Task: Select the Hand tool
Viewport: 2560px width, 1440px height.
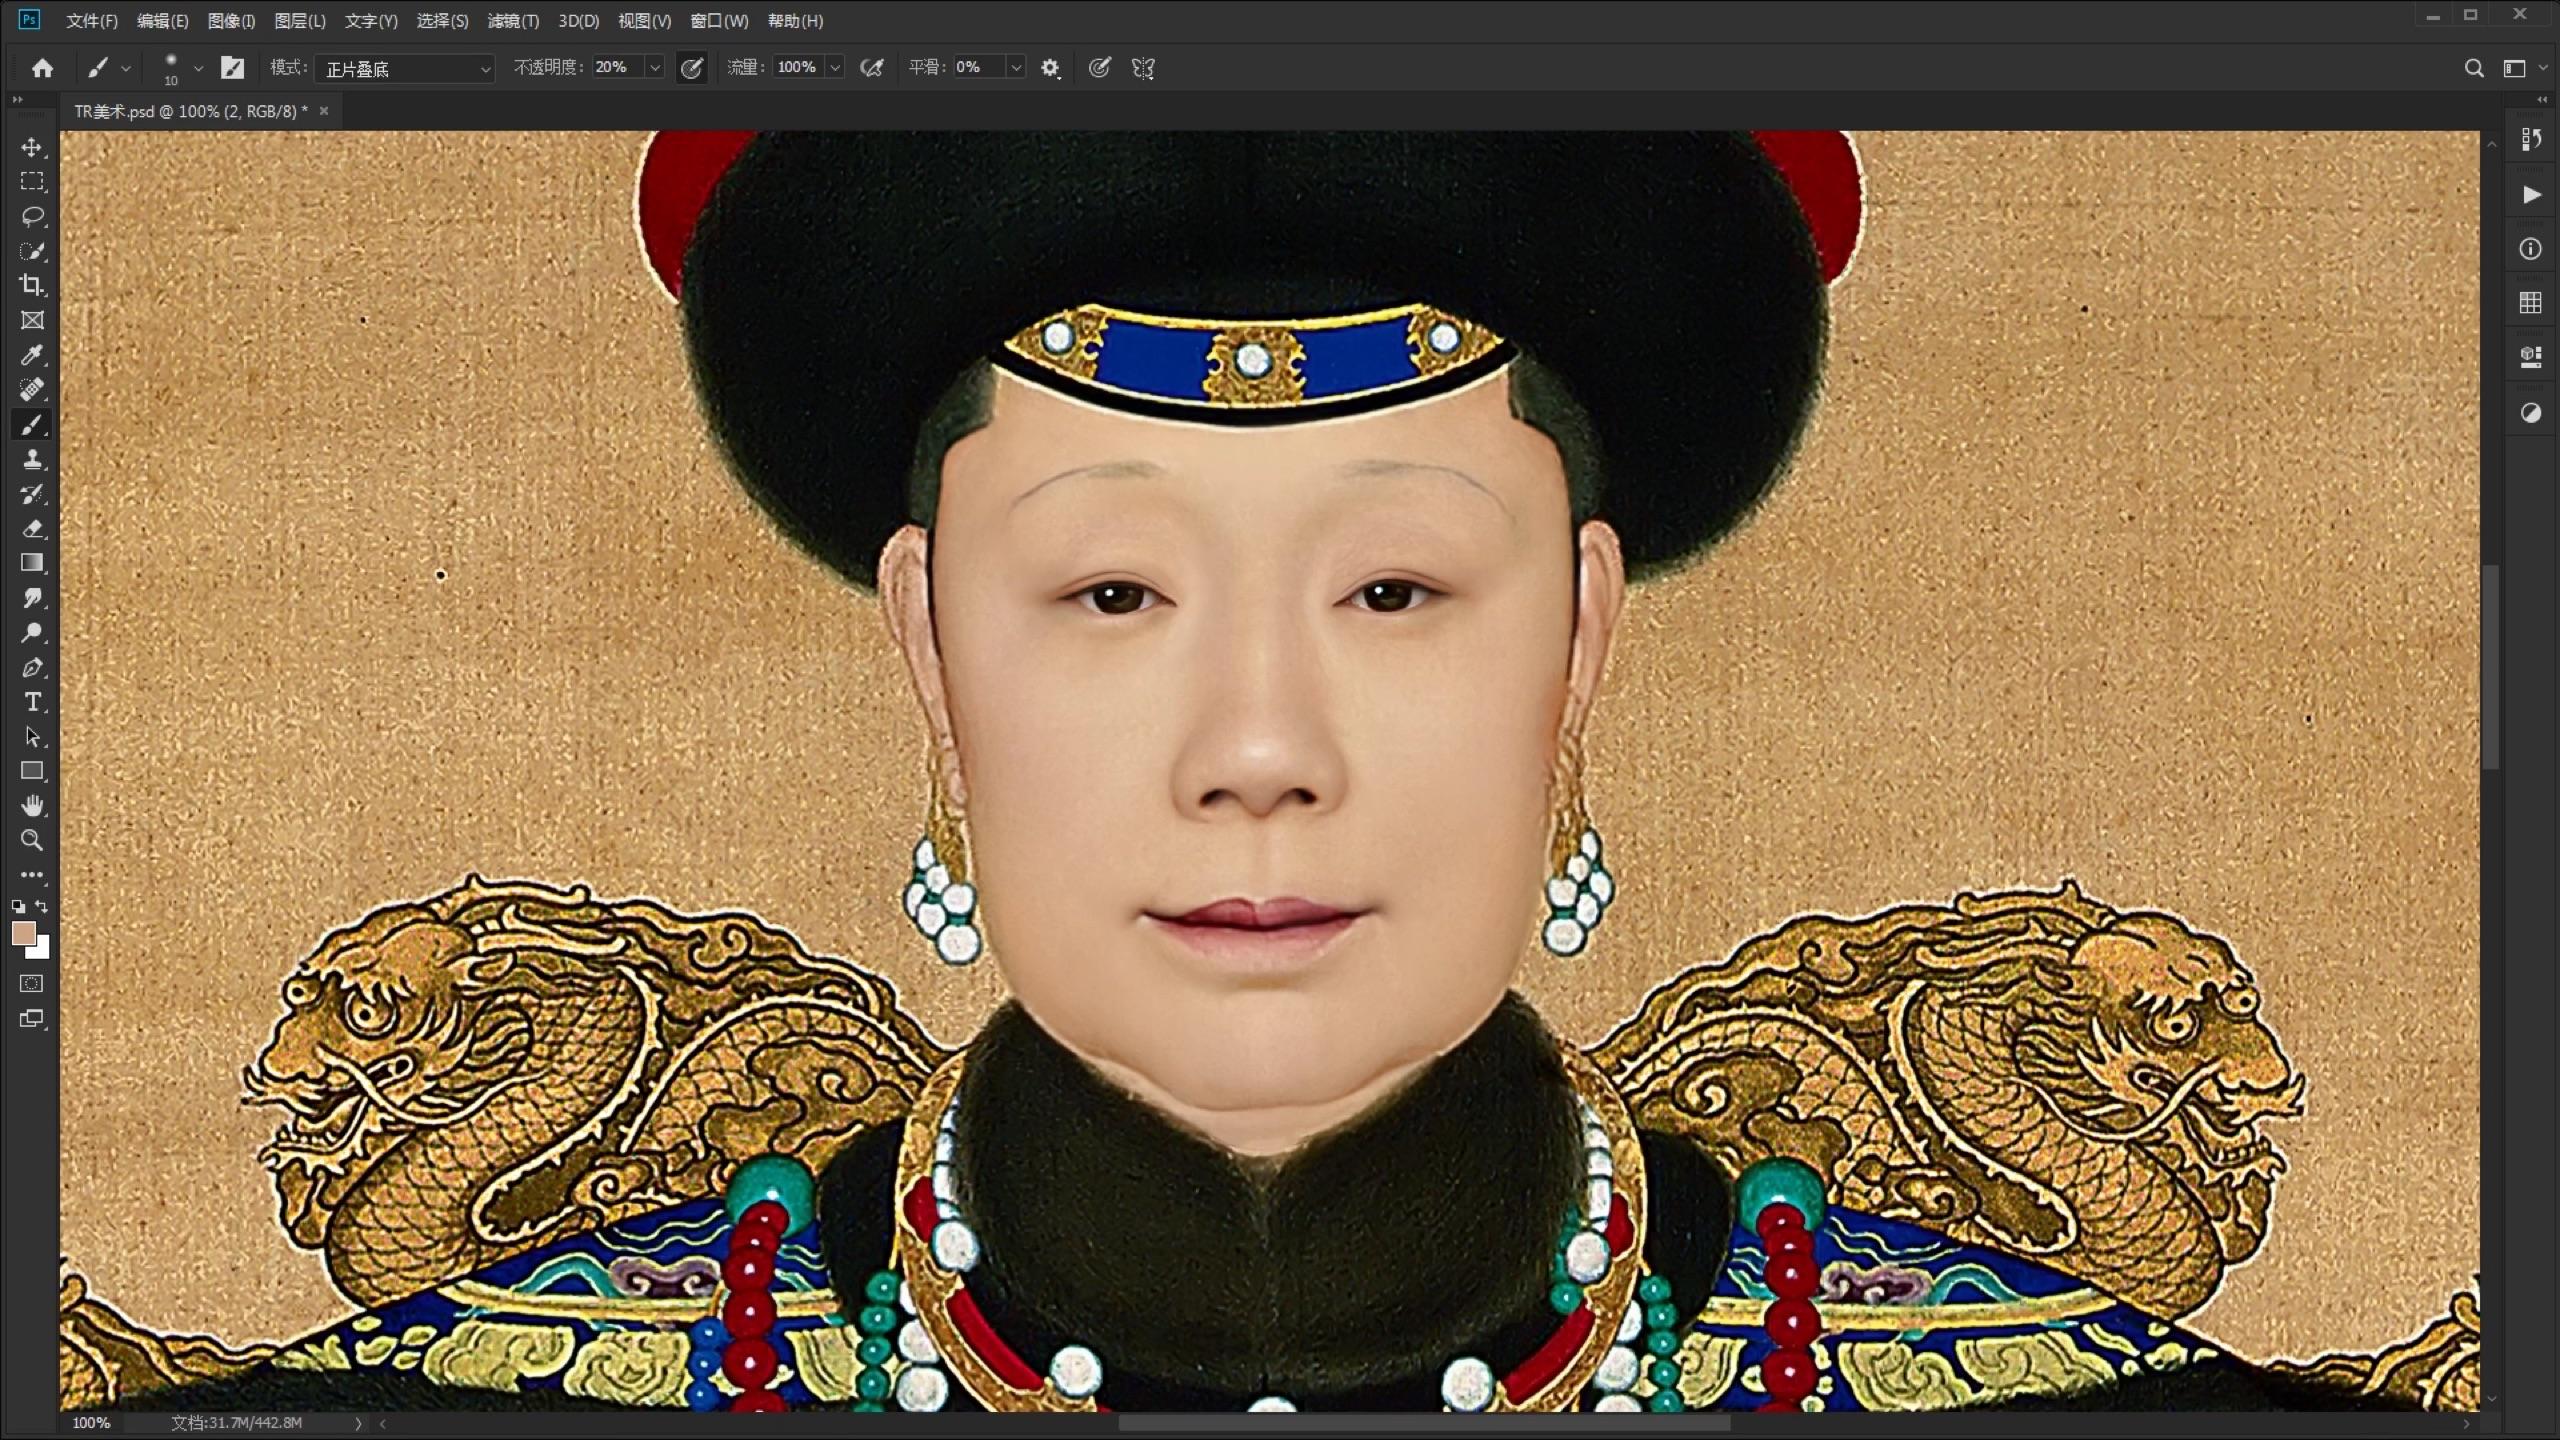Action: coord(32,806)
